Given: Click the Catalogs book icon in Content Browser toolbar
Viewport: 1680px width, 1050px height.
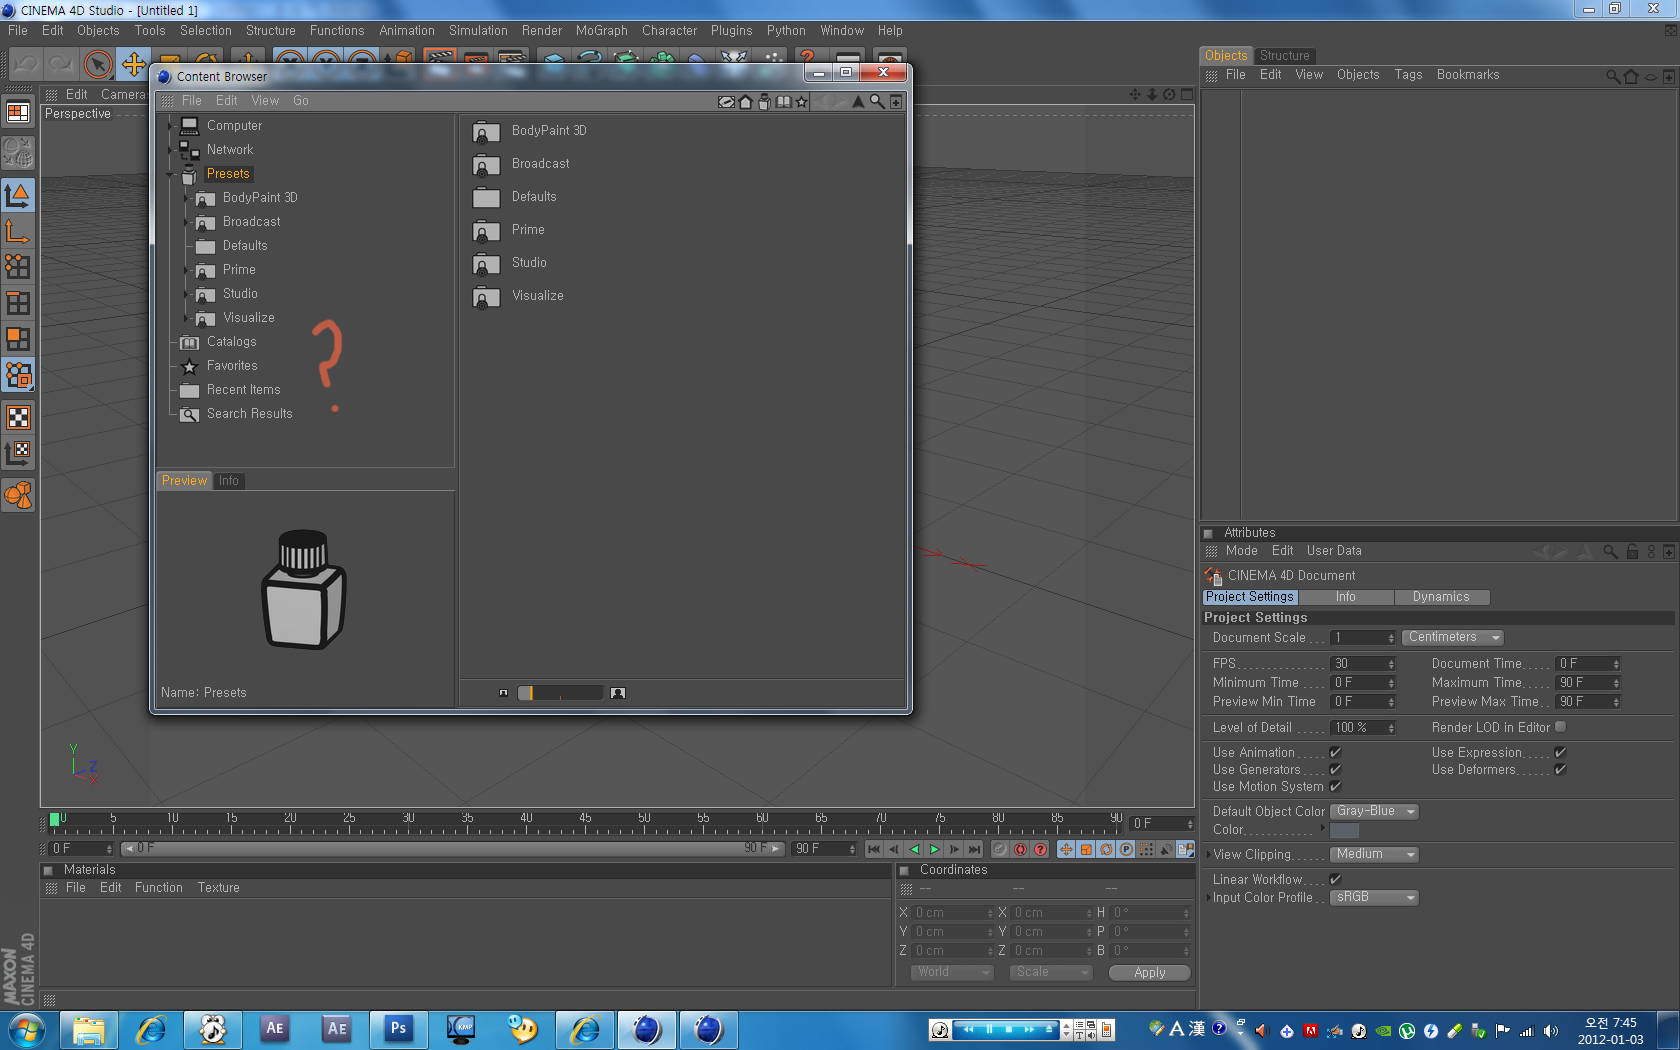Looking at the screenshot, I should (x=784, y=101).
